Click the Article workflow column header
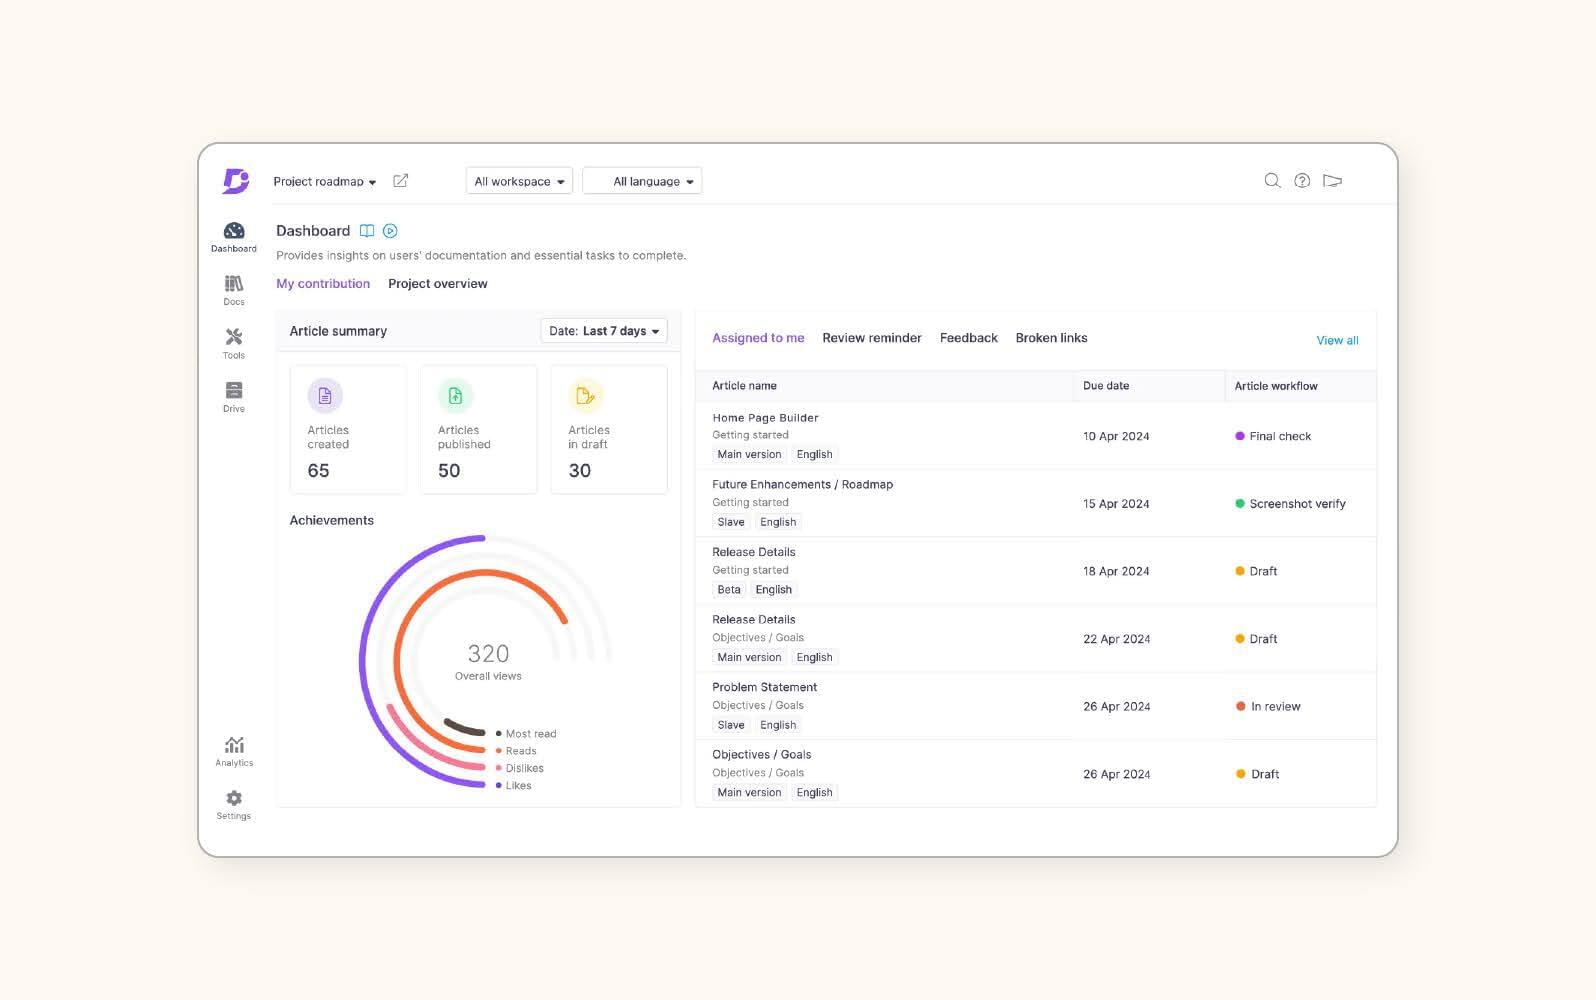The width and height of the screenshot is (1596, 1000). click(x=1276, y=386)
